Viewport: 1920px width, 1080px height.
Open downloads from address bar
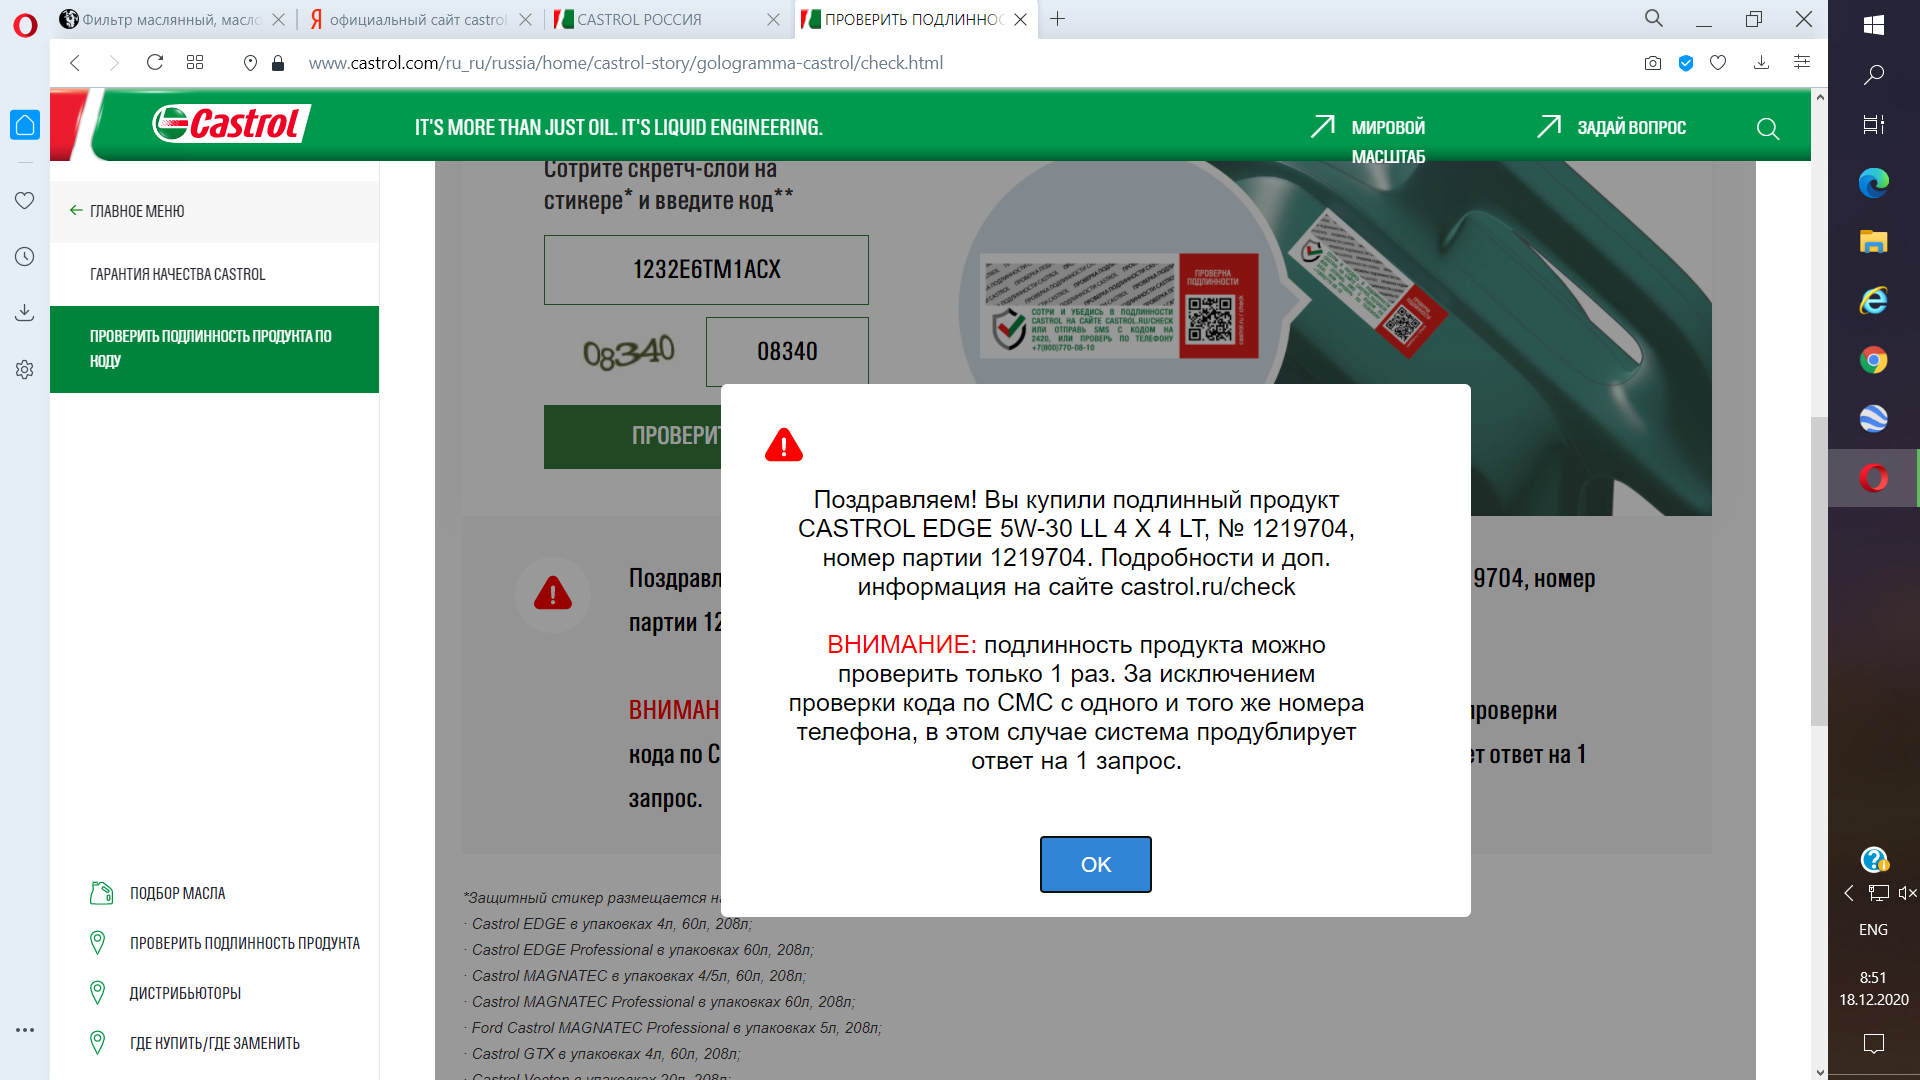tap(1761, 63)
